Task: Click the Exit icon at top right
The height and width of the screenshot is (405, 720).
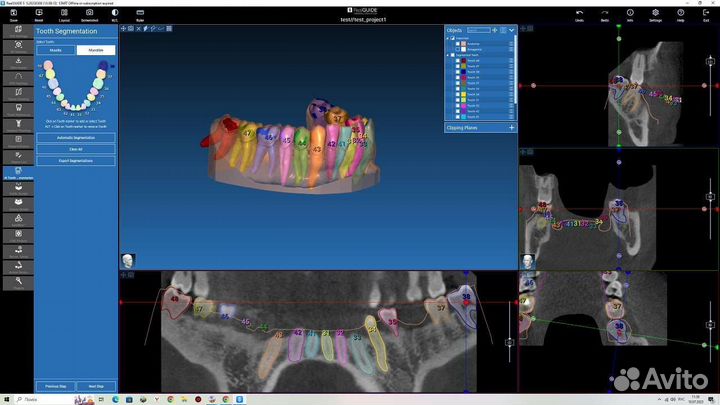Action: [706, 13]
